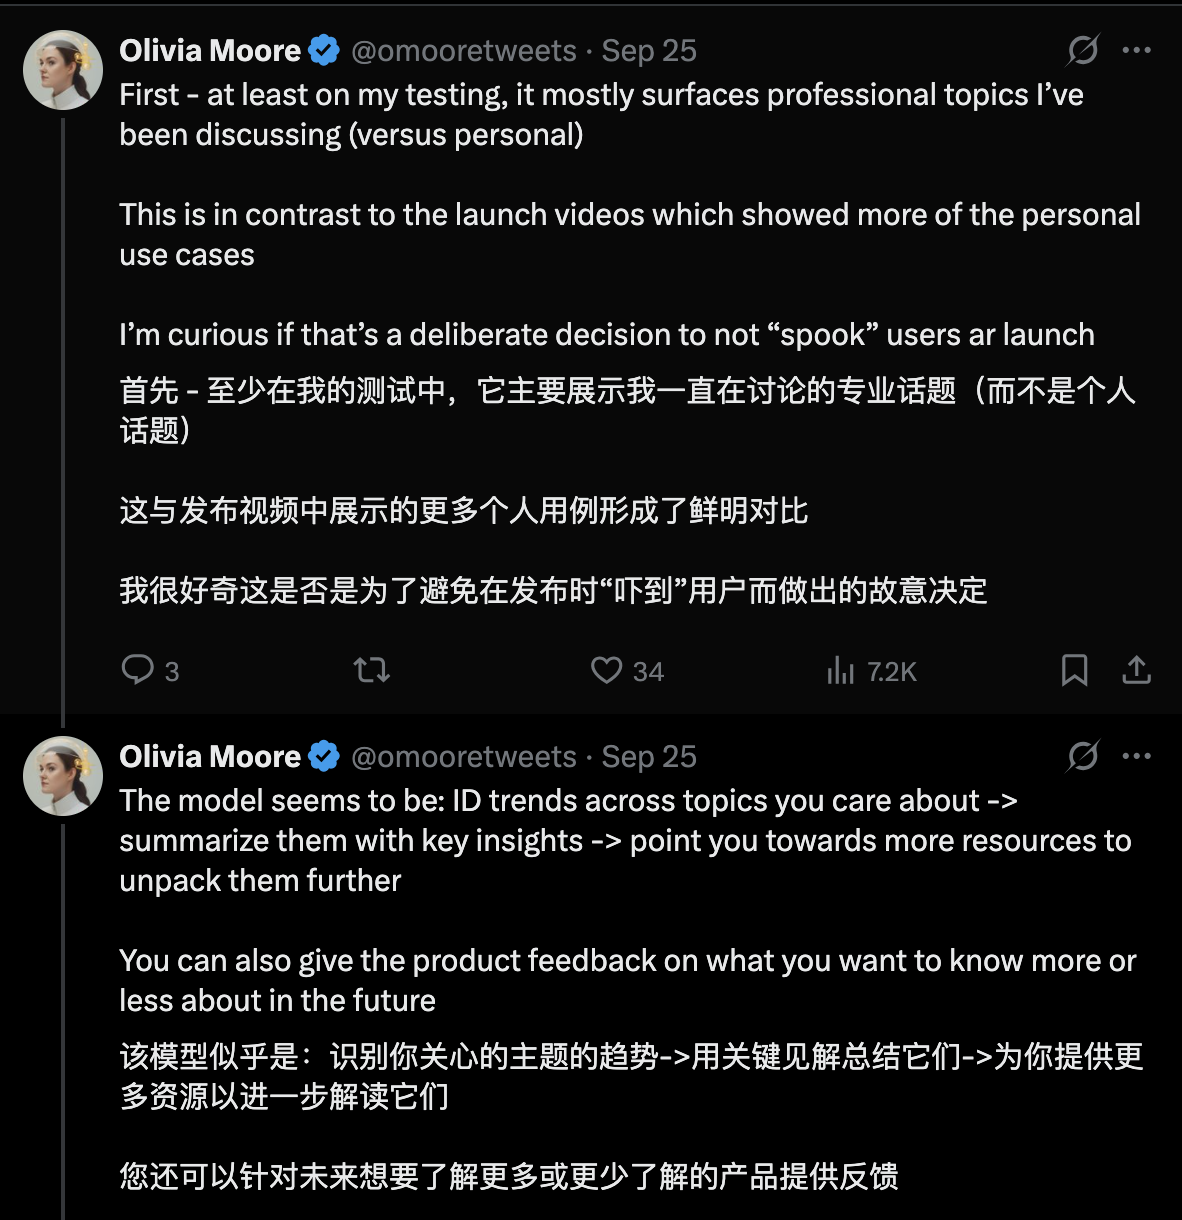Viewport: 1182px width, 1220px height.
Task: Open the second tweet's Sep 25 timestamp
Action: pyautogui.click(x=649, y=757)
